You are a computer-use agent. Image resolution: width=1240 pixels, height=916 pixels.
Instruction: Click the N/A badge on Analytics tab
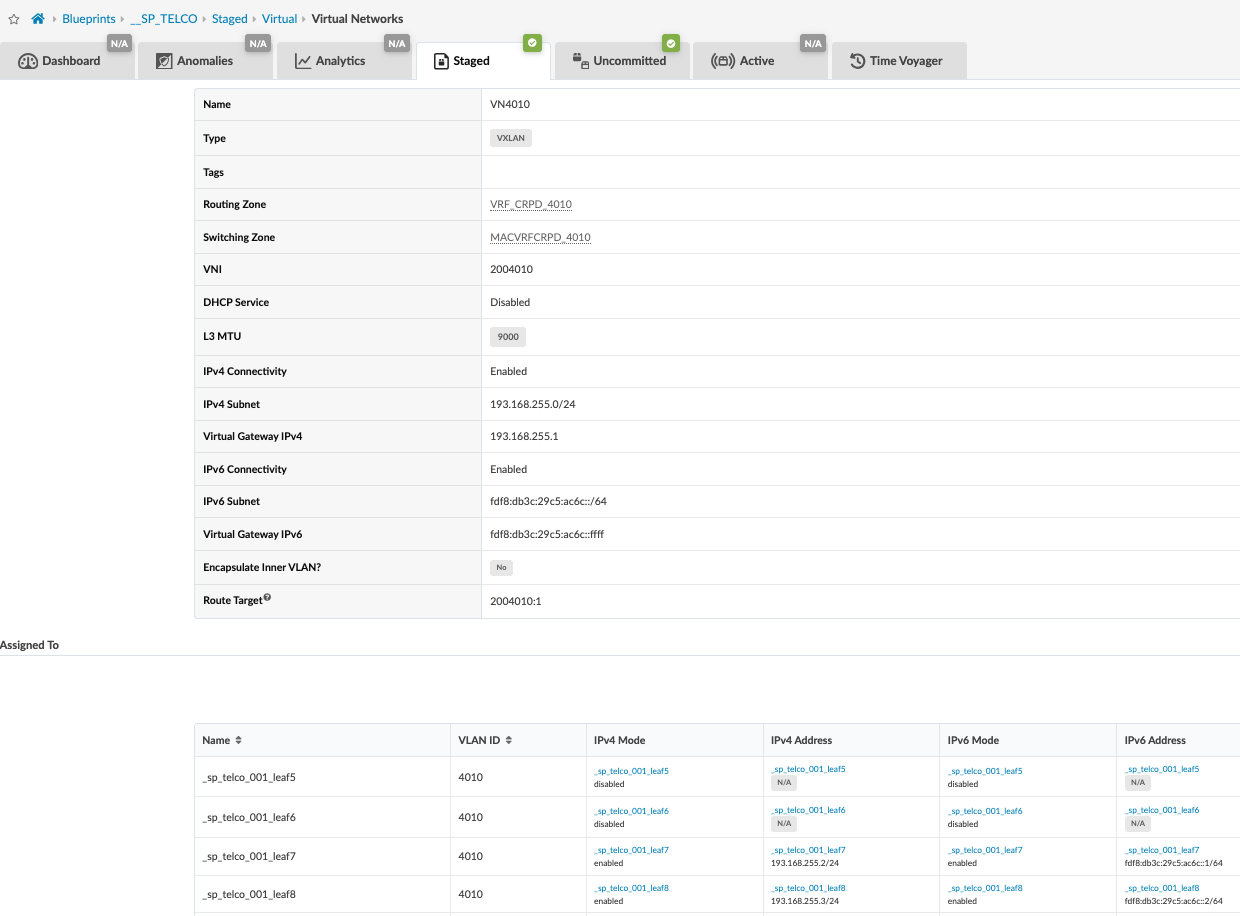pos(397,43)
